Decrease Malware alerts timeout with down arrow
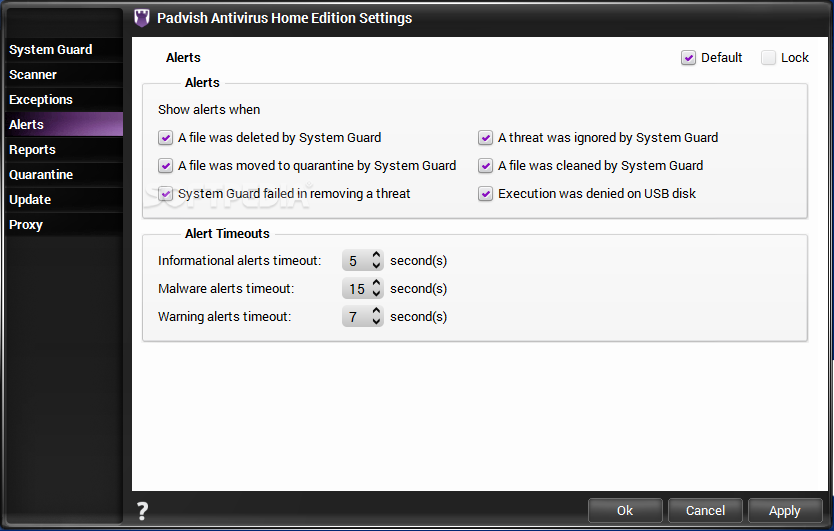 376,293
